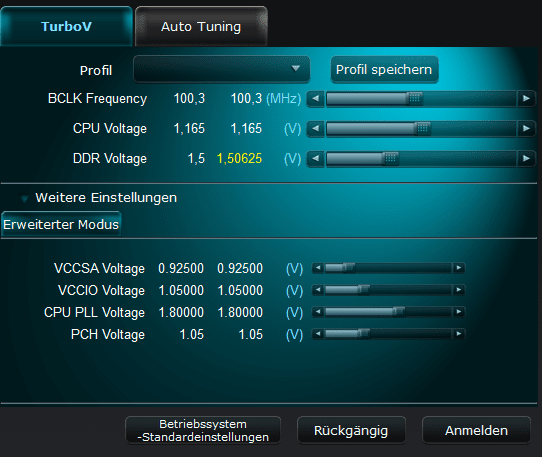This screenshot has width=542, height=457.
Task: Click the CPU PLL Voltage label
Action: tap(94, 313)
